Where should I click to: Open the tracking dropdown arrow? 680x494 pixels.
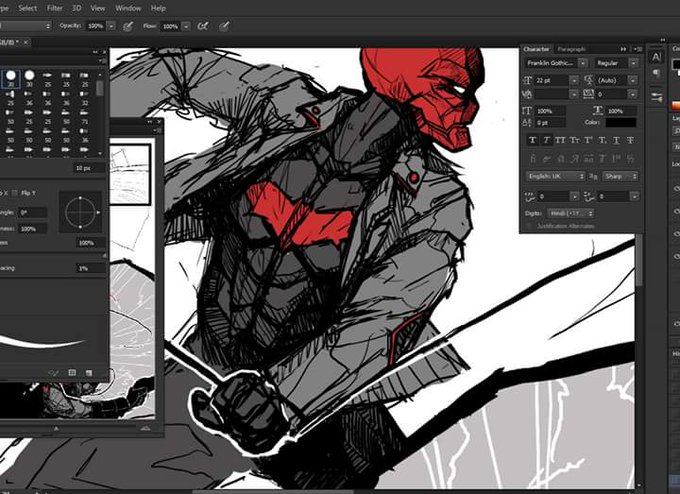633,94
